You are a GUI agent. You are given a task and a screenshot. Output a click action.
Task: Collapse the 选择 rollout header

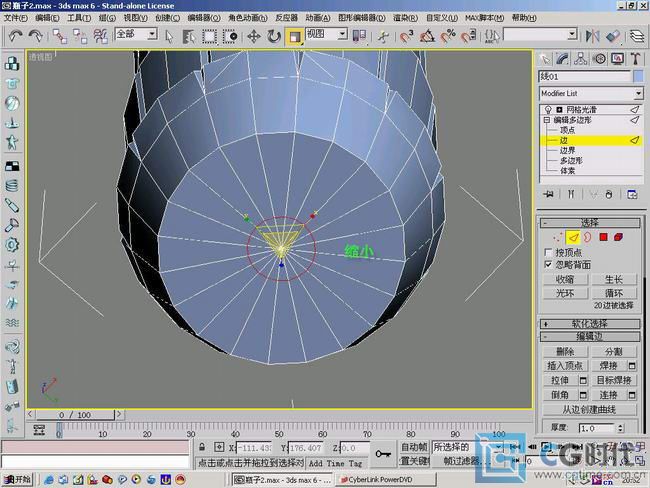(x=590, y=223)
